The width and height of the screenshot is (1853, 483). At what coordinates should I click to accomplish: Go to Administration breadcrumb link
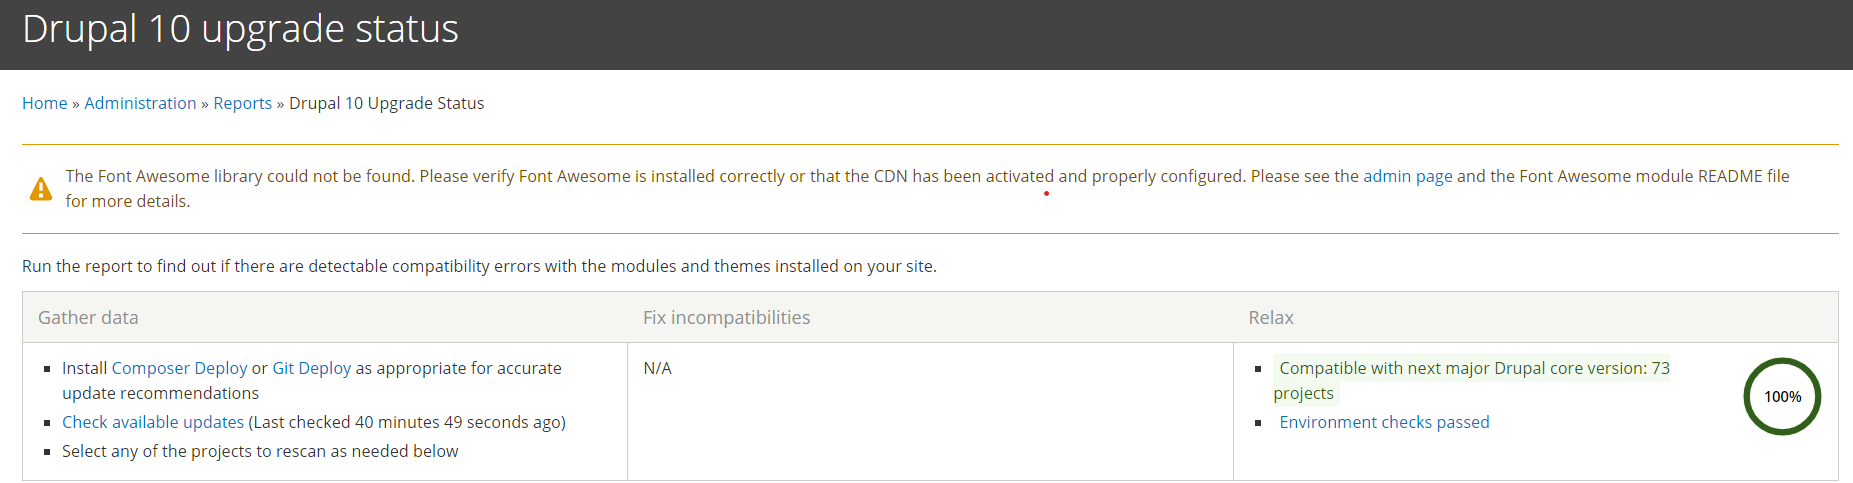point(140,103)
